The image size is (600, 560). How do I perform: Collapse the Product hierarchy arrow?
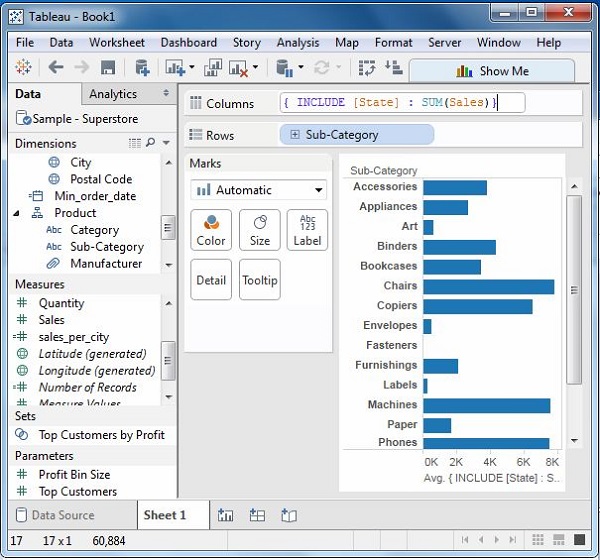(x=17, y=213)
